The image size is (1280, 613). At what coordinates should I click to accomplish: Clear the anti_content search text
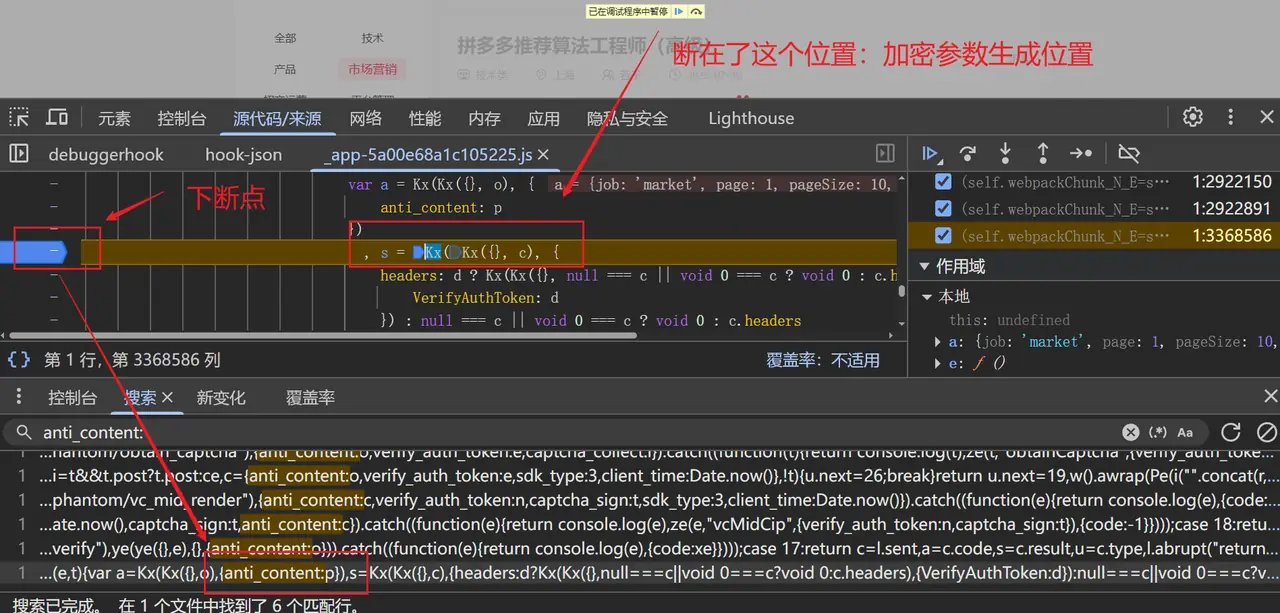pyautogui.click(x=1129, y=432)
